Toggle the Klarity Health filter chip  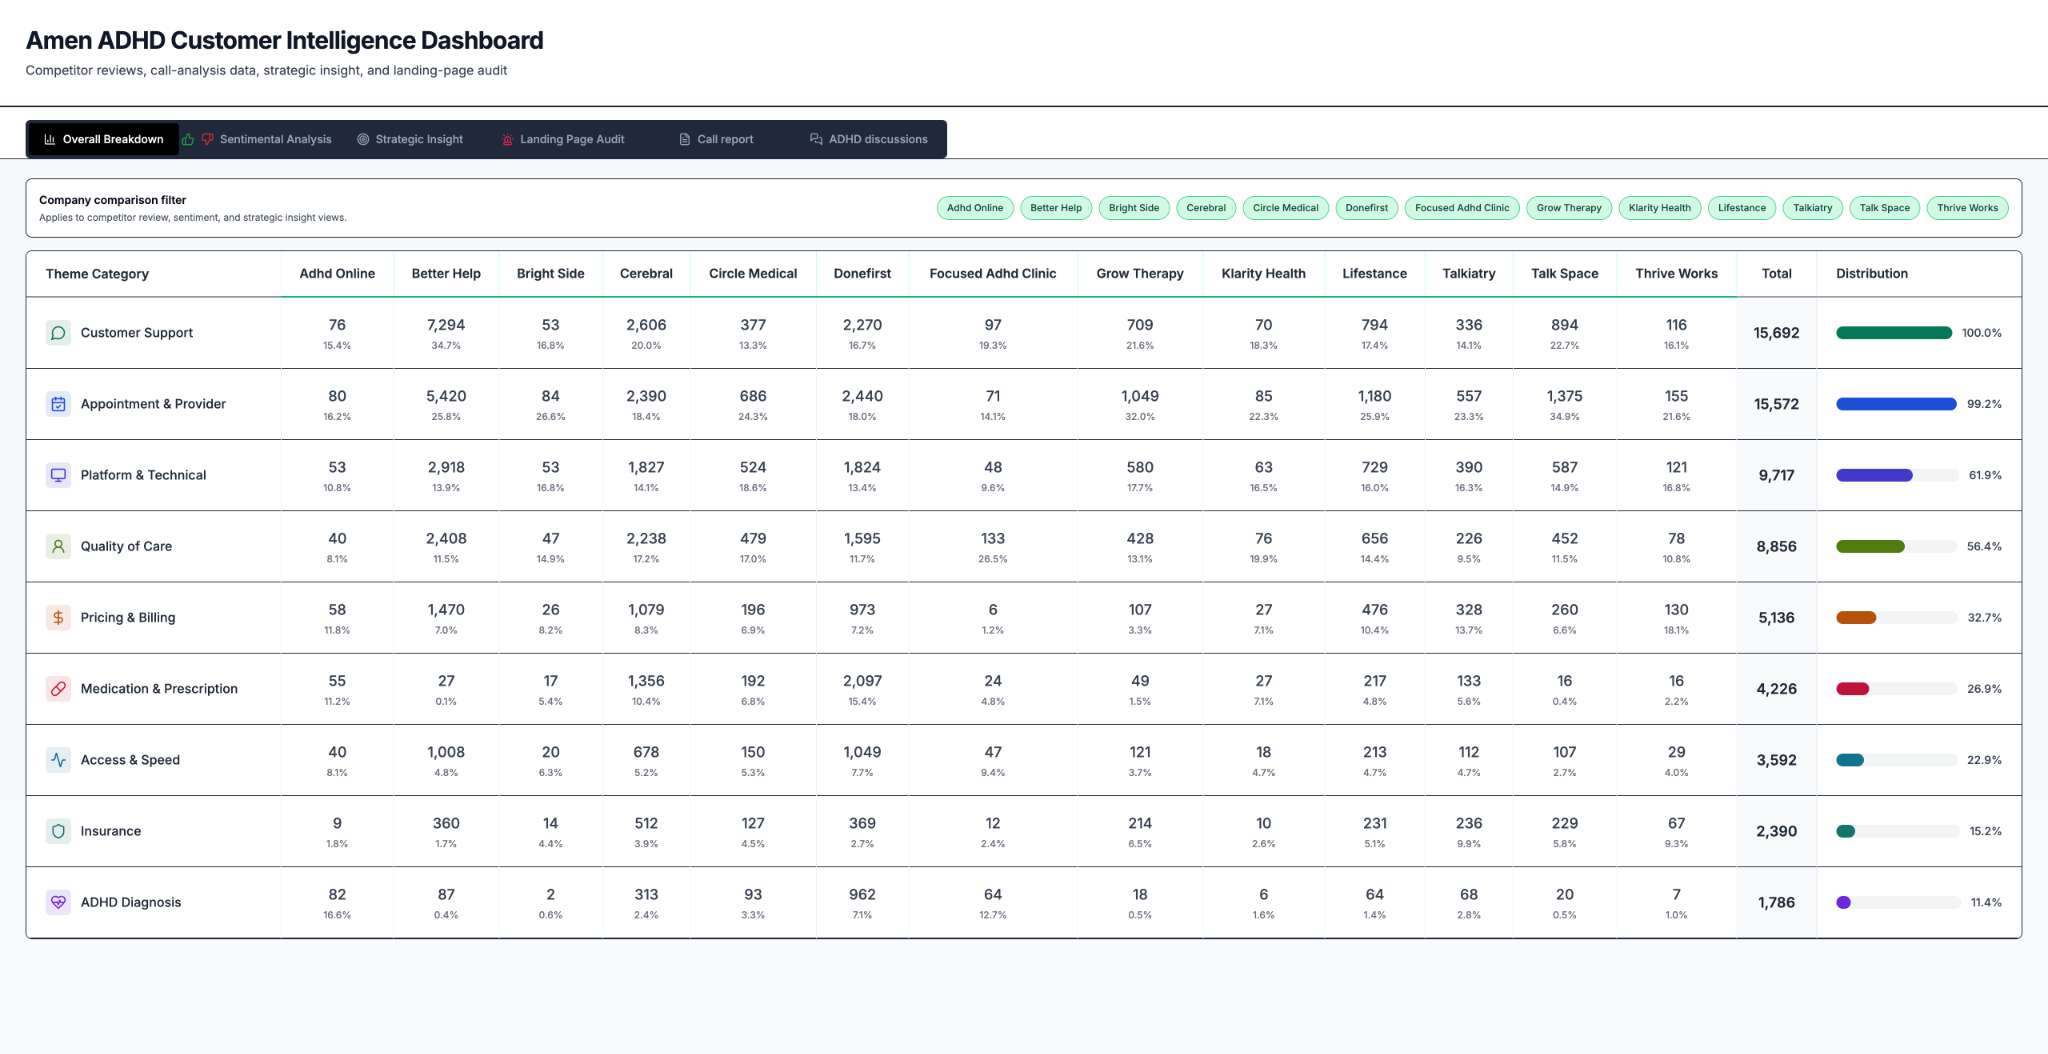[1659, 208]
